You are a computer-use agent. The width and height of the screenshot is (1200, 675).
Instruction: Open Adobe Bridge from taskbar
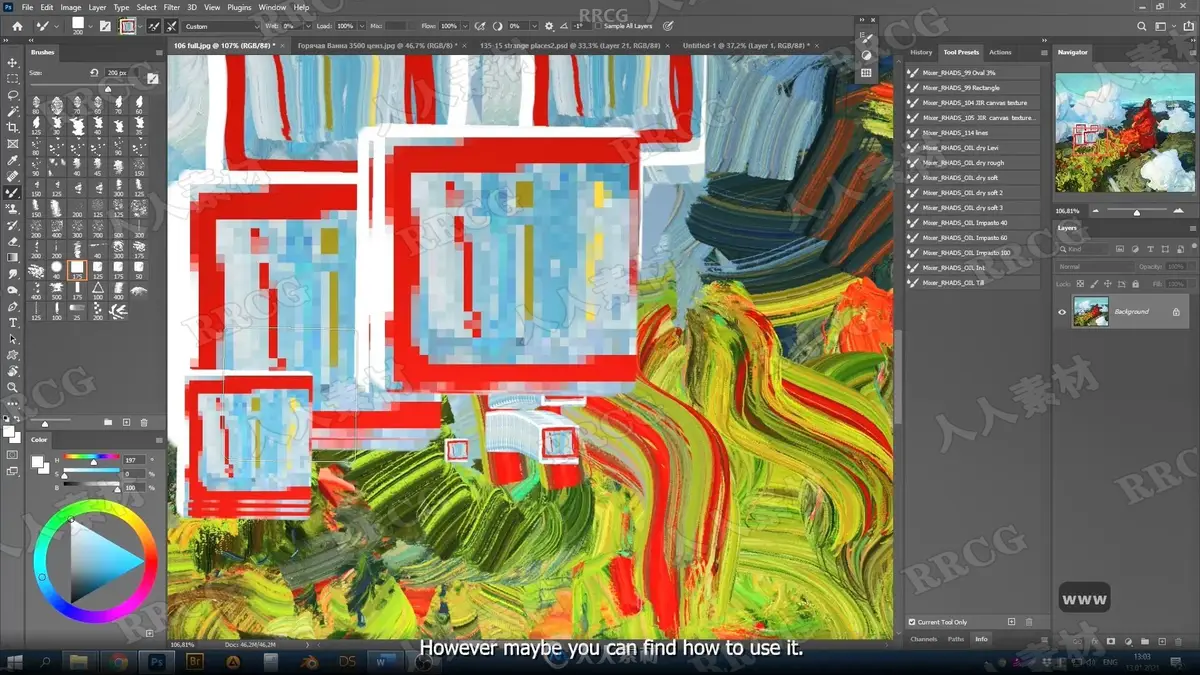pos(195,661)
